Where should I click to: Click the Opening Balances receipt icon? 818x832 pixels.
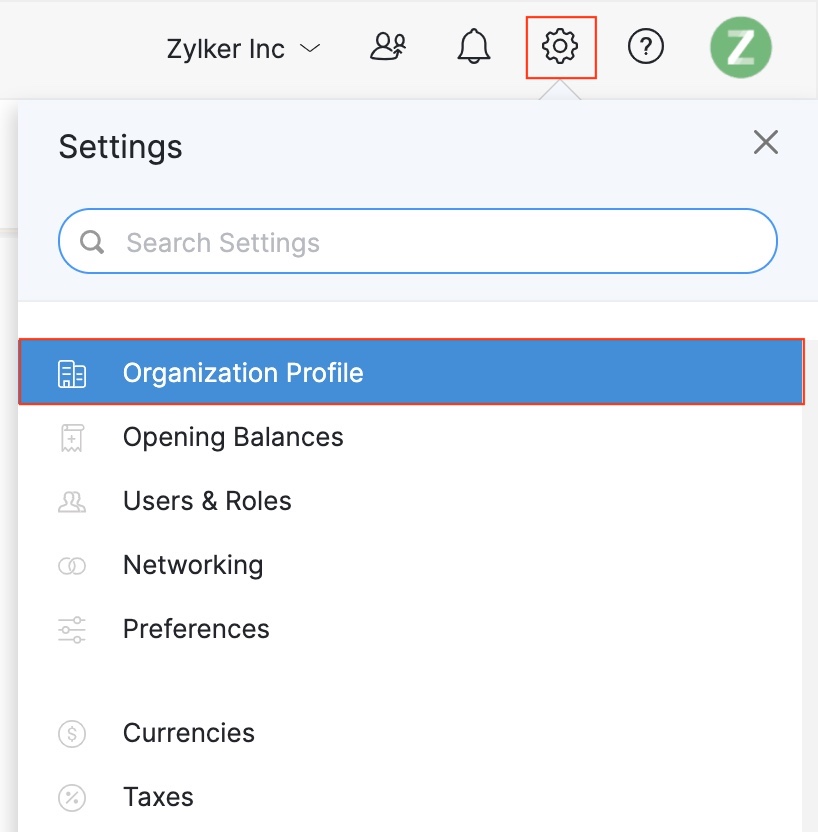tap(71, 436)
